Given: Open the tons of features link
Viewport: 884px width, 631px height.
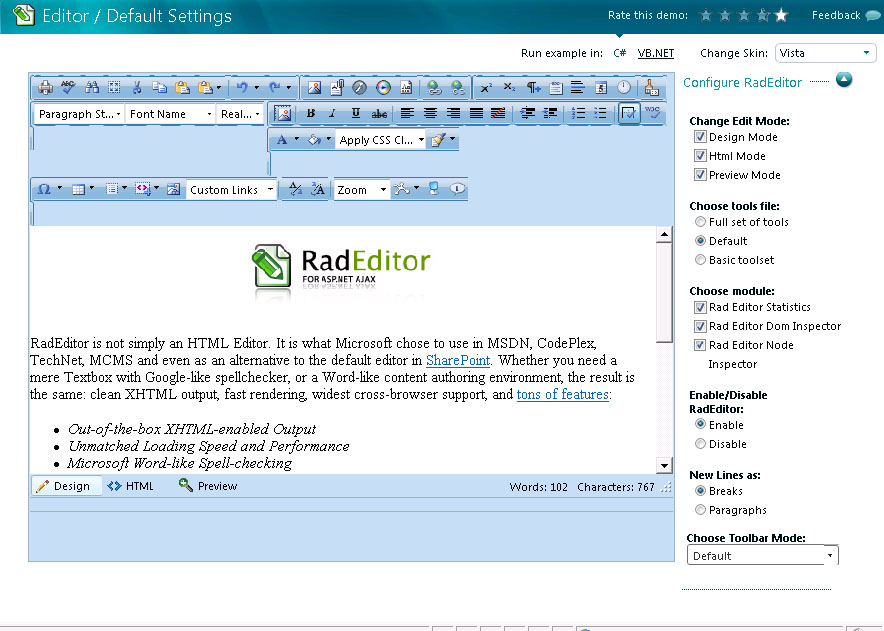Looking at the screenshot, I should pos(563,394).
